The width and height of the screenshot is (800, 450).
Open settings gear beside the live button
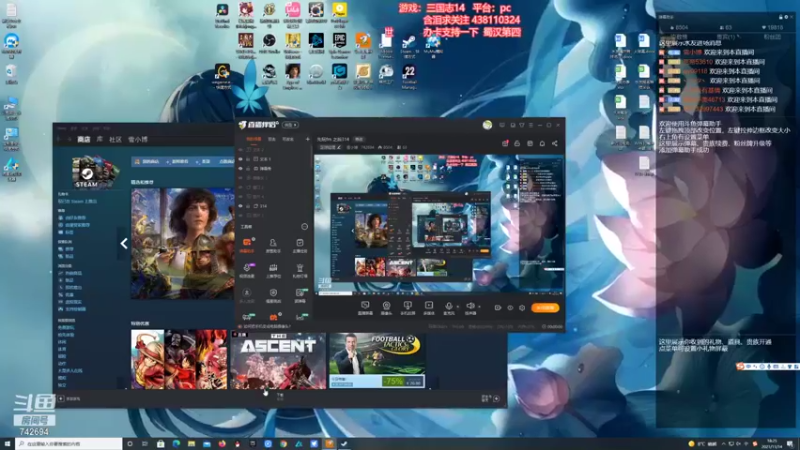click(x=522, y=308)
